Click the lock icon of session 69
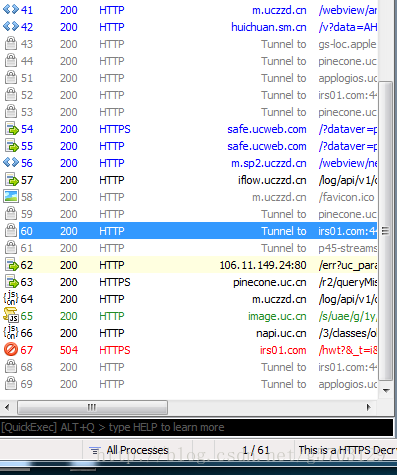397x475 pixels. point(11,384)
